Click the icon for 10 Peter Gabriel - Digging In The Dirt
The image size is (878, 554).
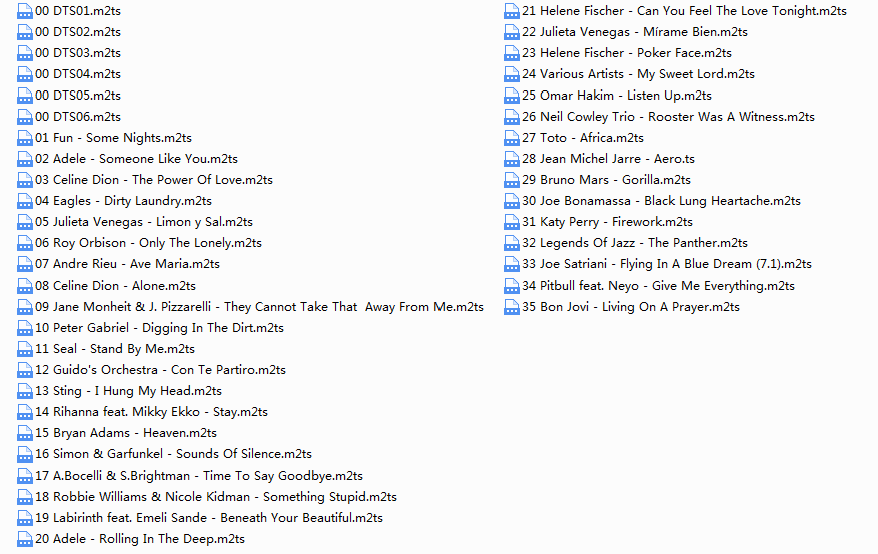[25, 328]
